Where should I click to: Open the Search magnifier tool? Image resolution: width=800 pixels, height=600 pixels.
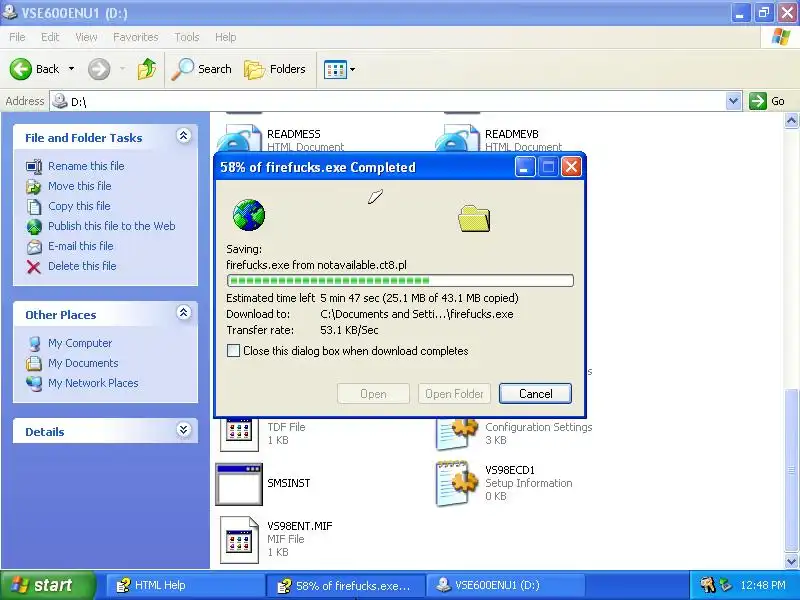click(201, 69)
